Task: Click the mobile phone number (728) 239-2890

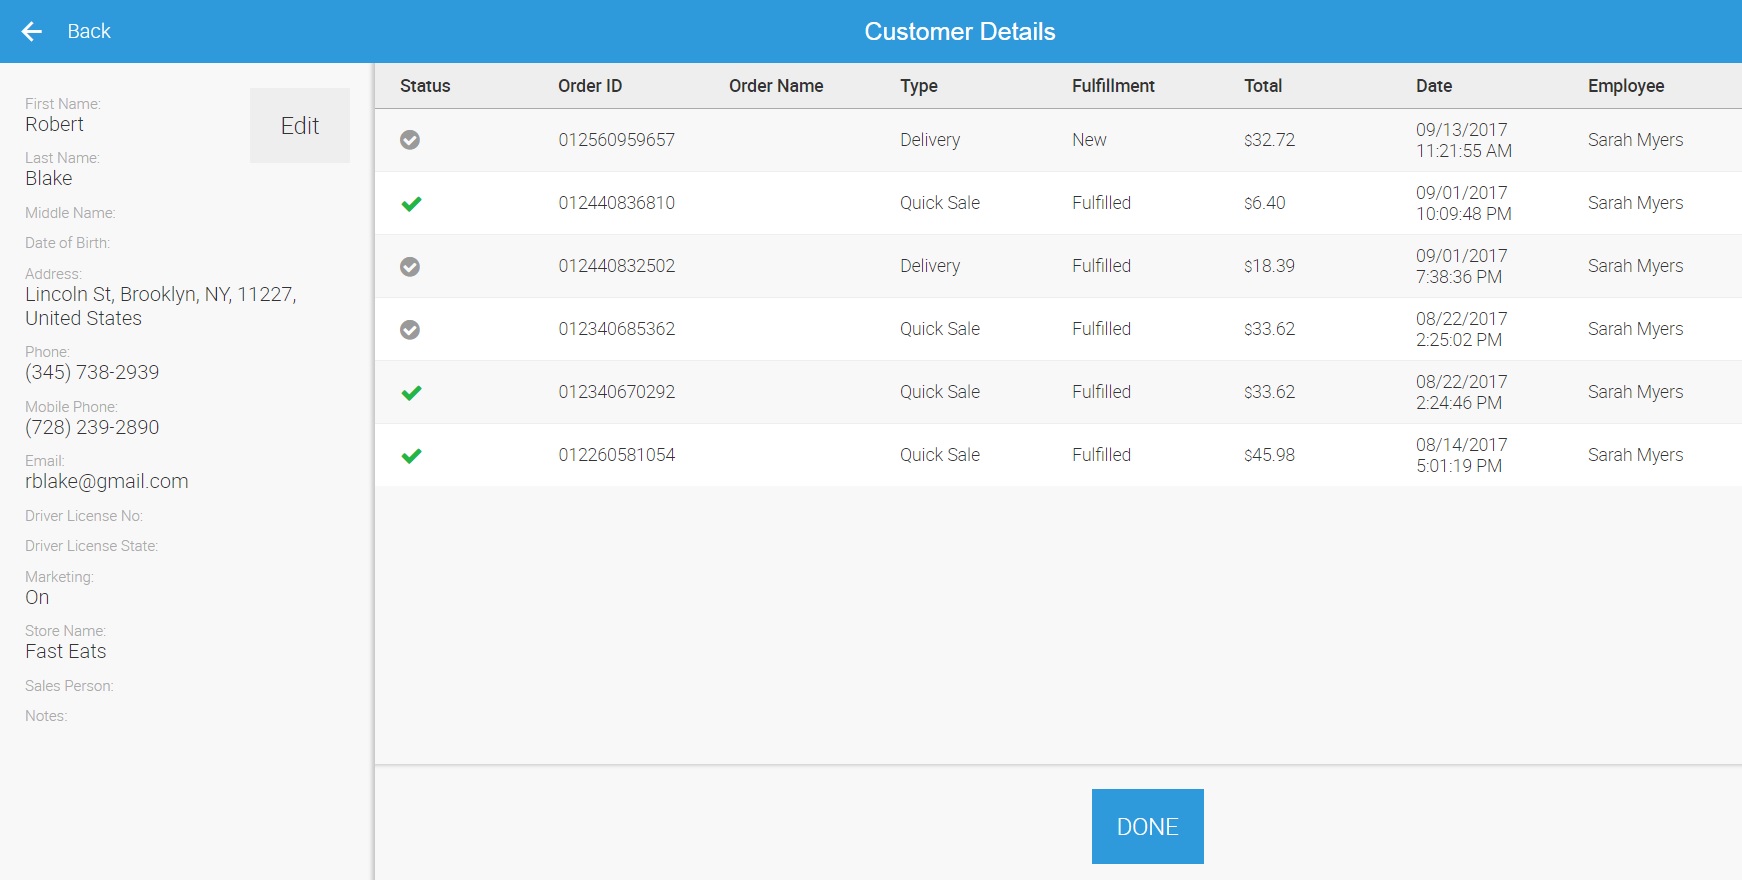Action: pos(92,427)
